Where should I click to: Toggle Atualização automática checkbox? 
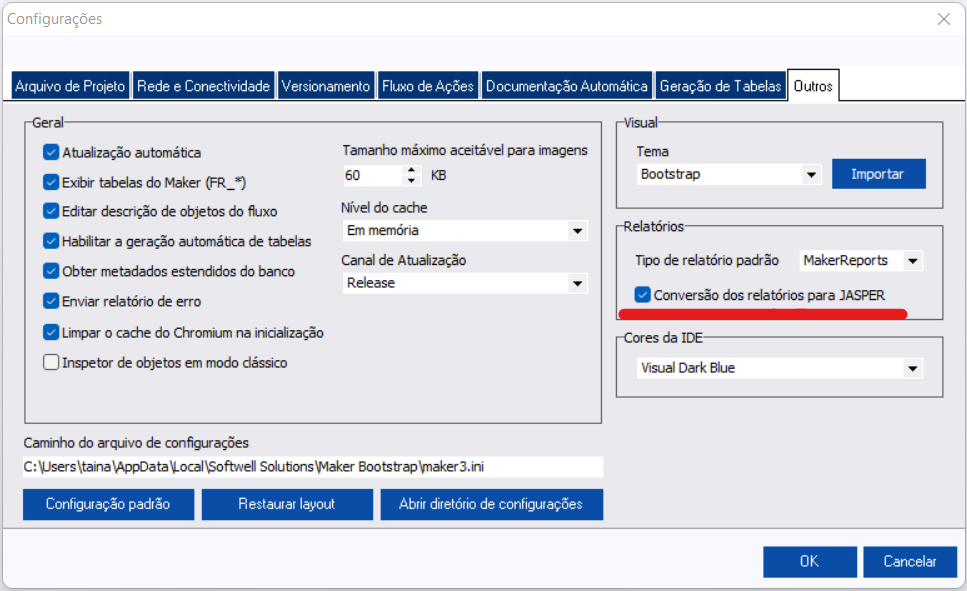pyautogui.click(x=52, y=153)
